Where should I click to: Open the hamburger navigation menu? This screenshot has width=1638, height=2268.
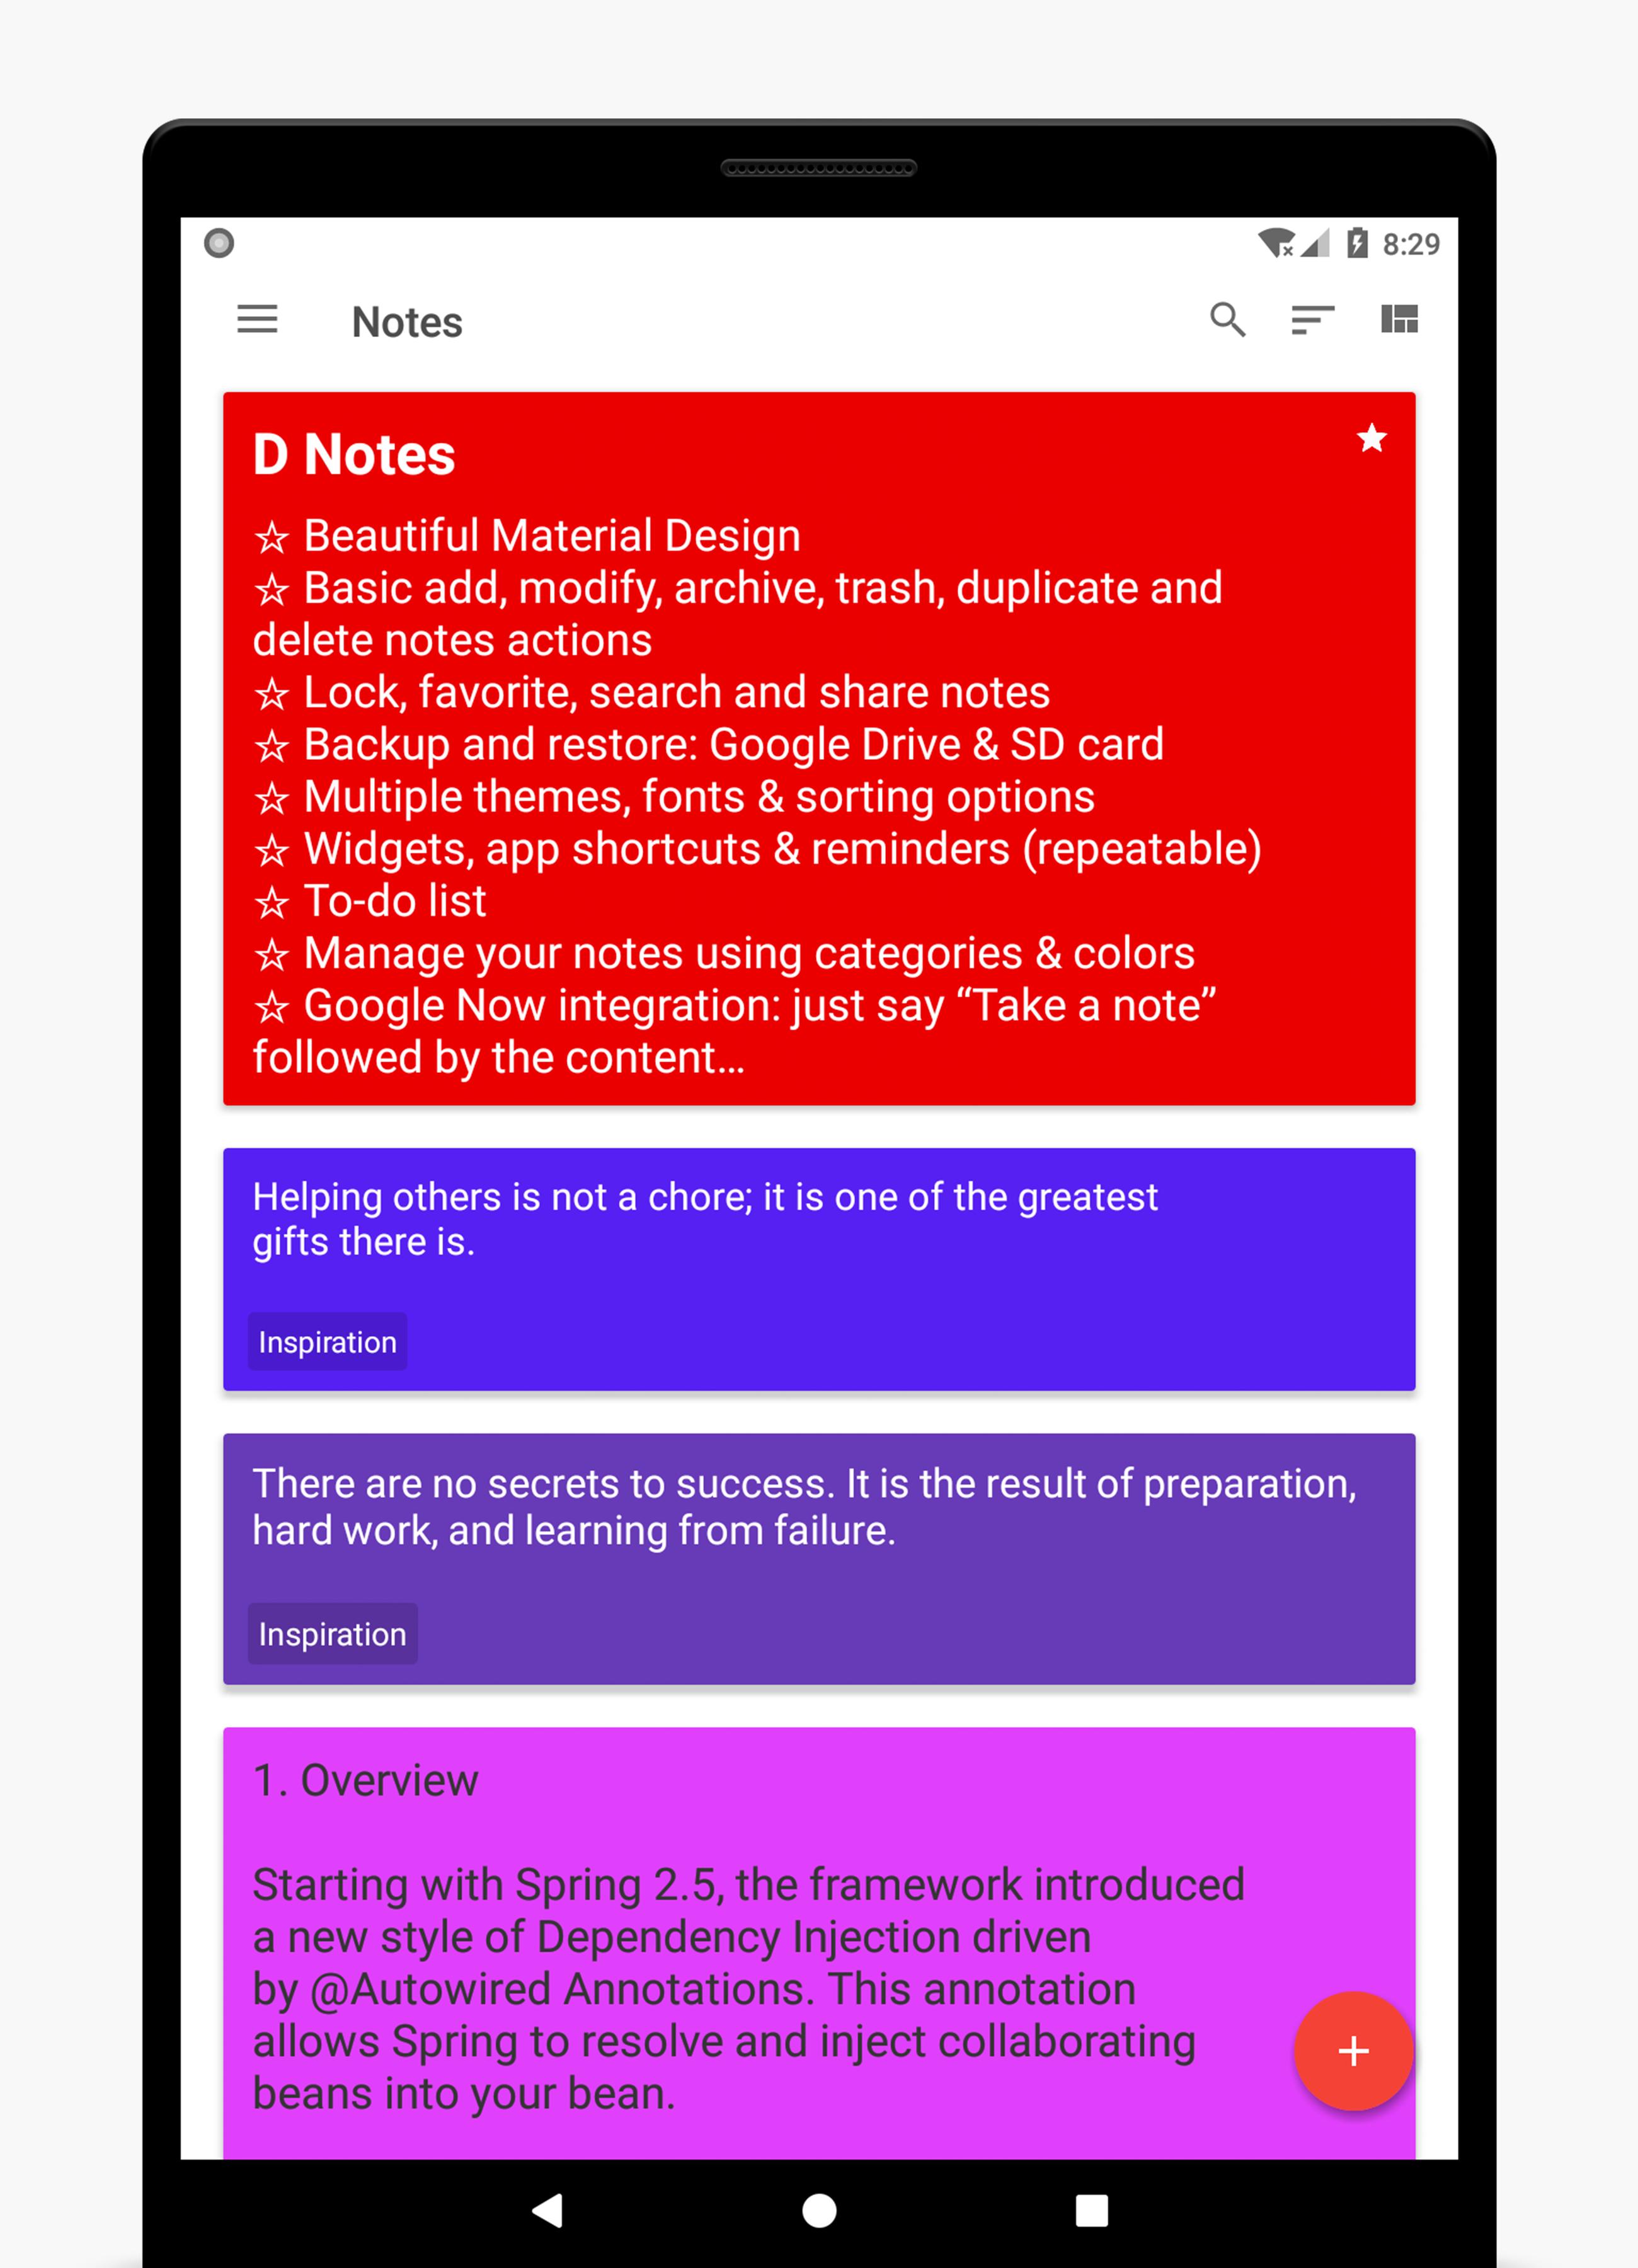[263, 319]
